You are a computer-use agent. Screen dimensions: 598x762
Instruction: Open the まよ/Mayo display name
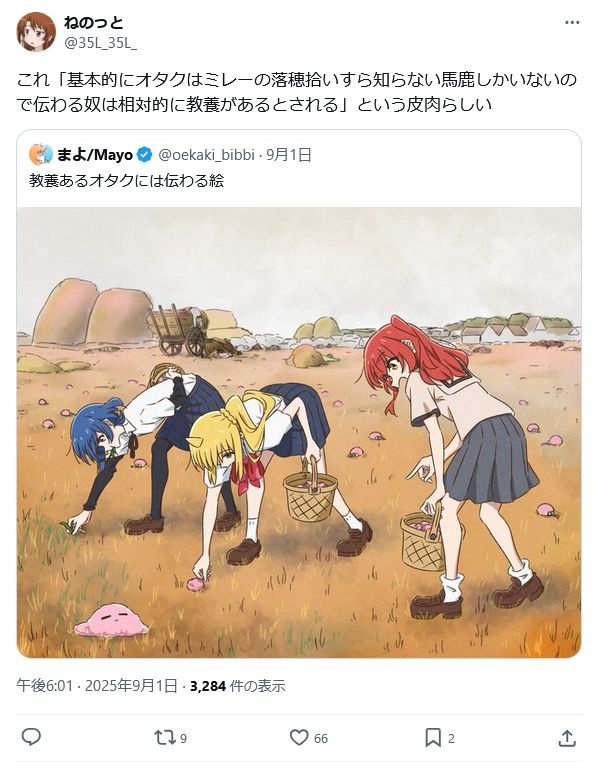(95, 155)
